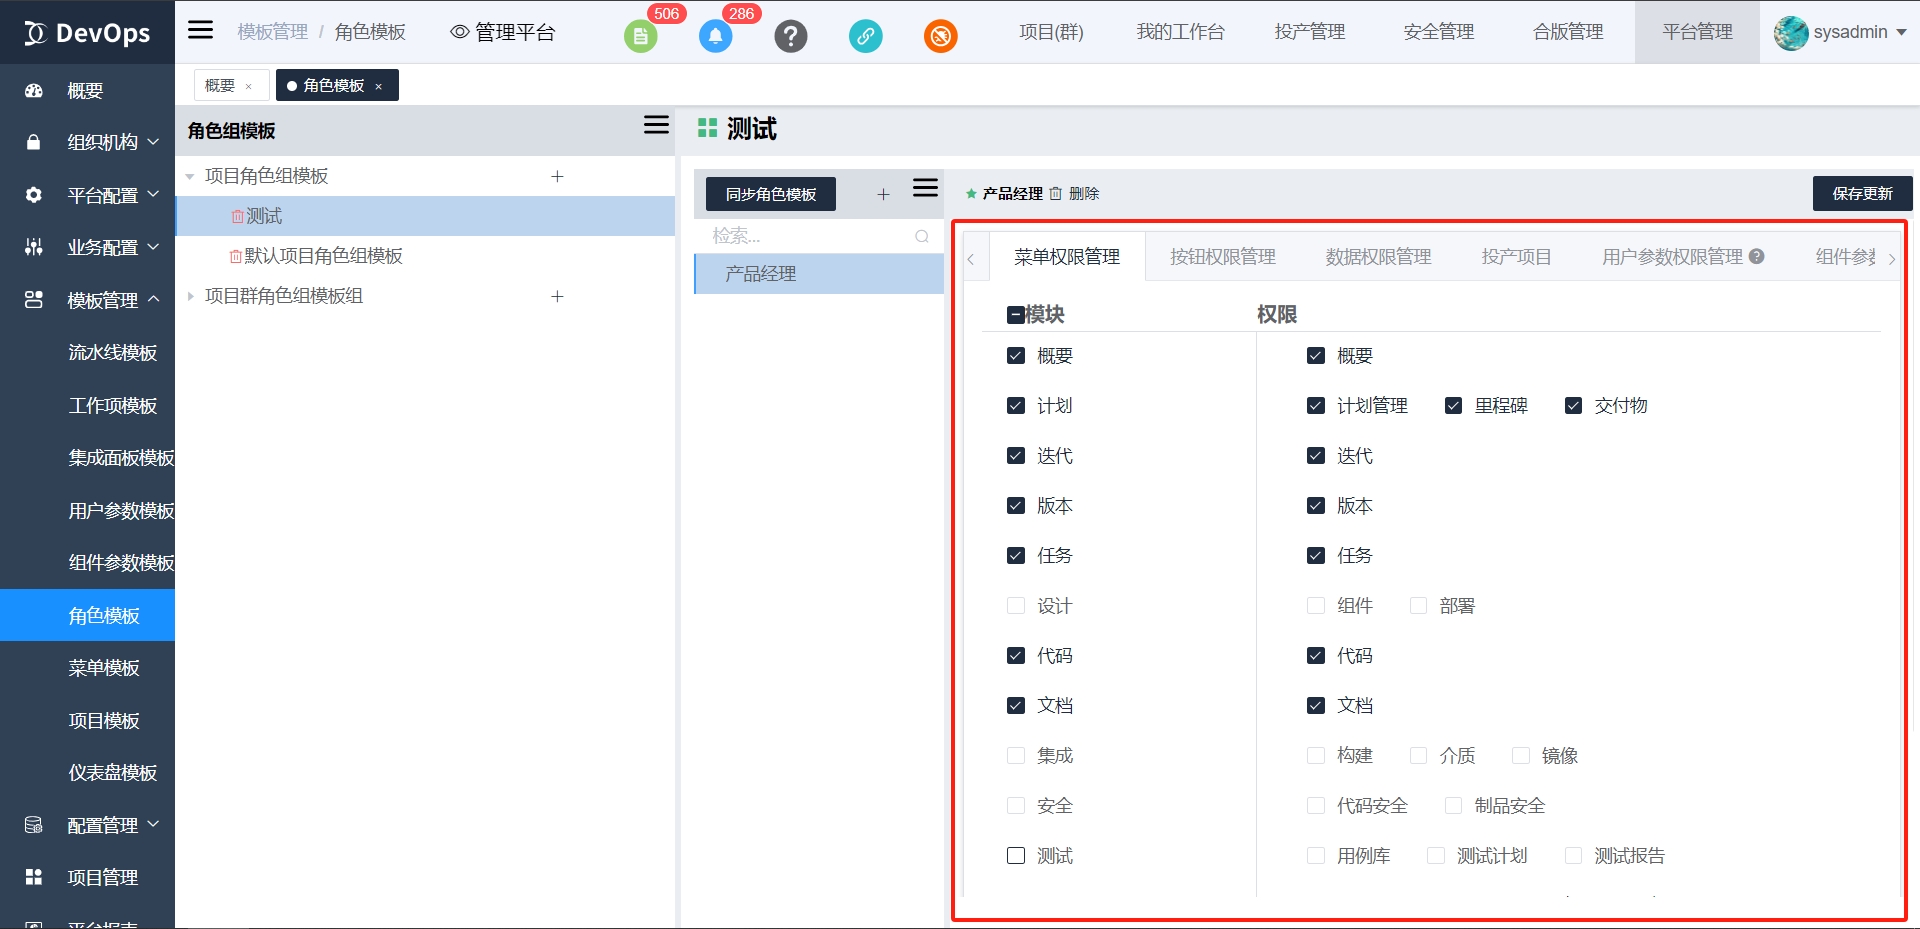Click the teal link icon in header
Image resolution: width=1920 pixels, height=929 pixels.
(865, 36)
